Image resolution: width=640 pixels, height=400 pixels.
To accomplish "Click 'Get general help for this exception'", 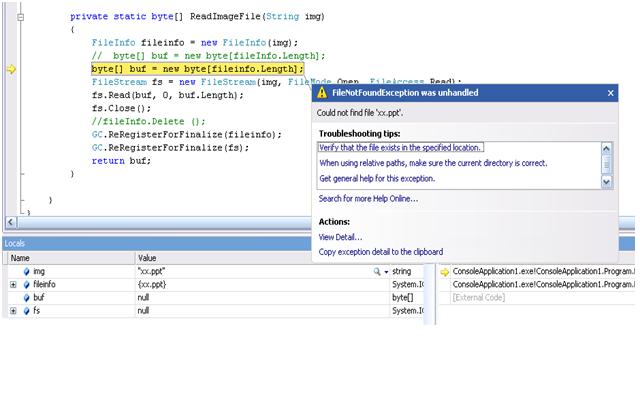I will coord(390,178).
